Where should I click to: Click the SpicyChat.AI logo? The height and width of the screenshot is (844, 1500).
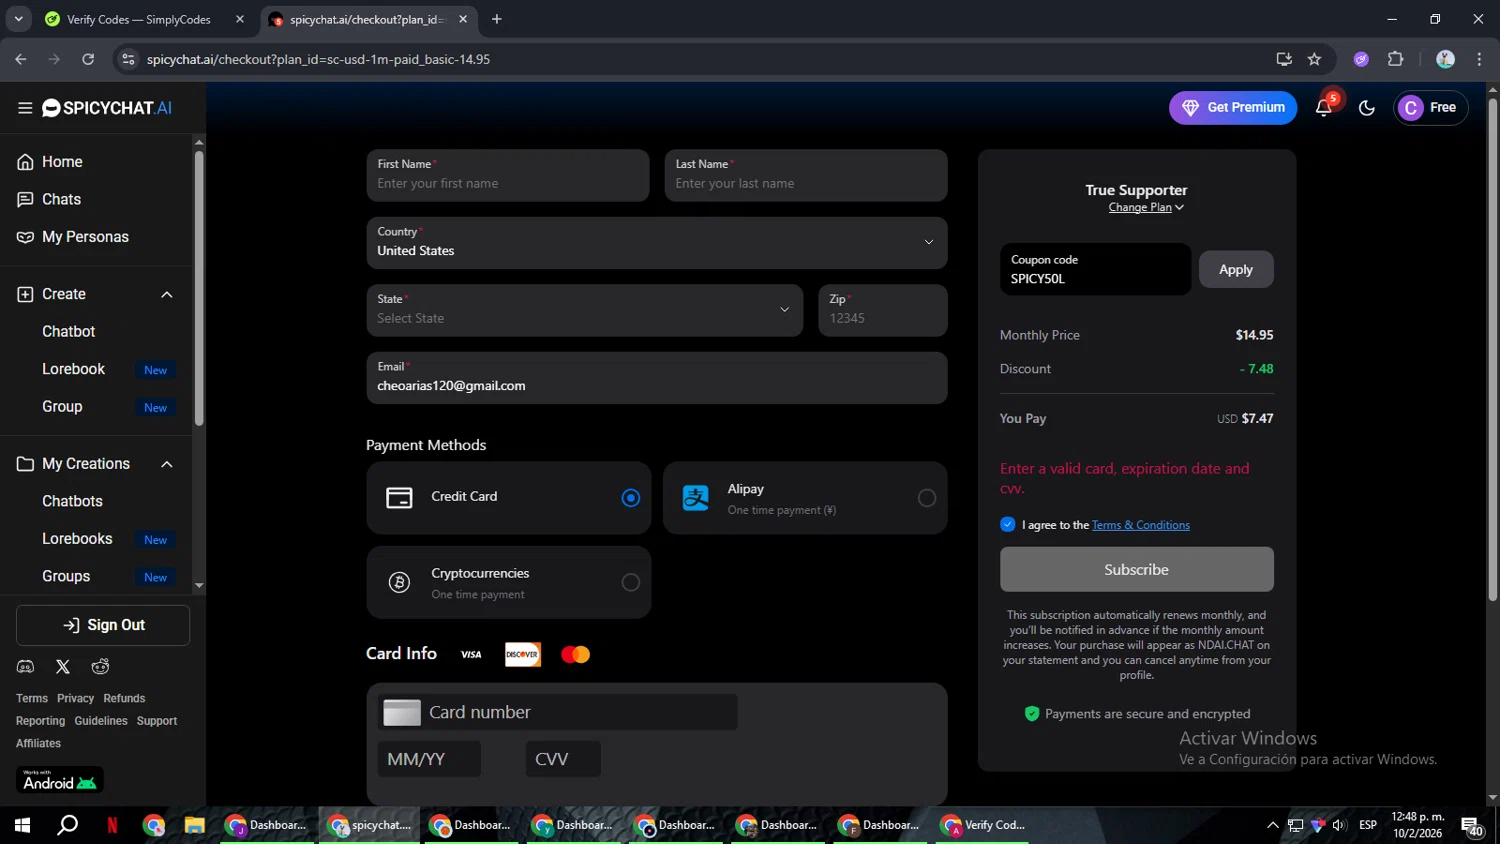[107, 108]
